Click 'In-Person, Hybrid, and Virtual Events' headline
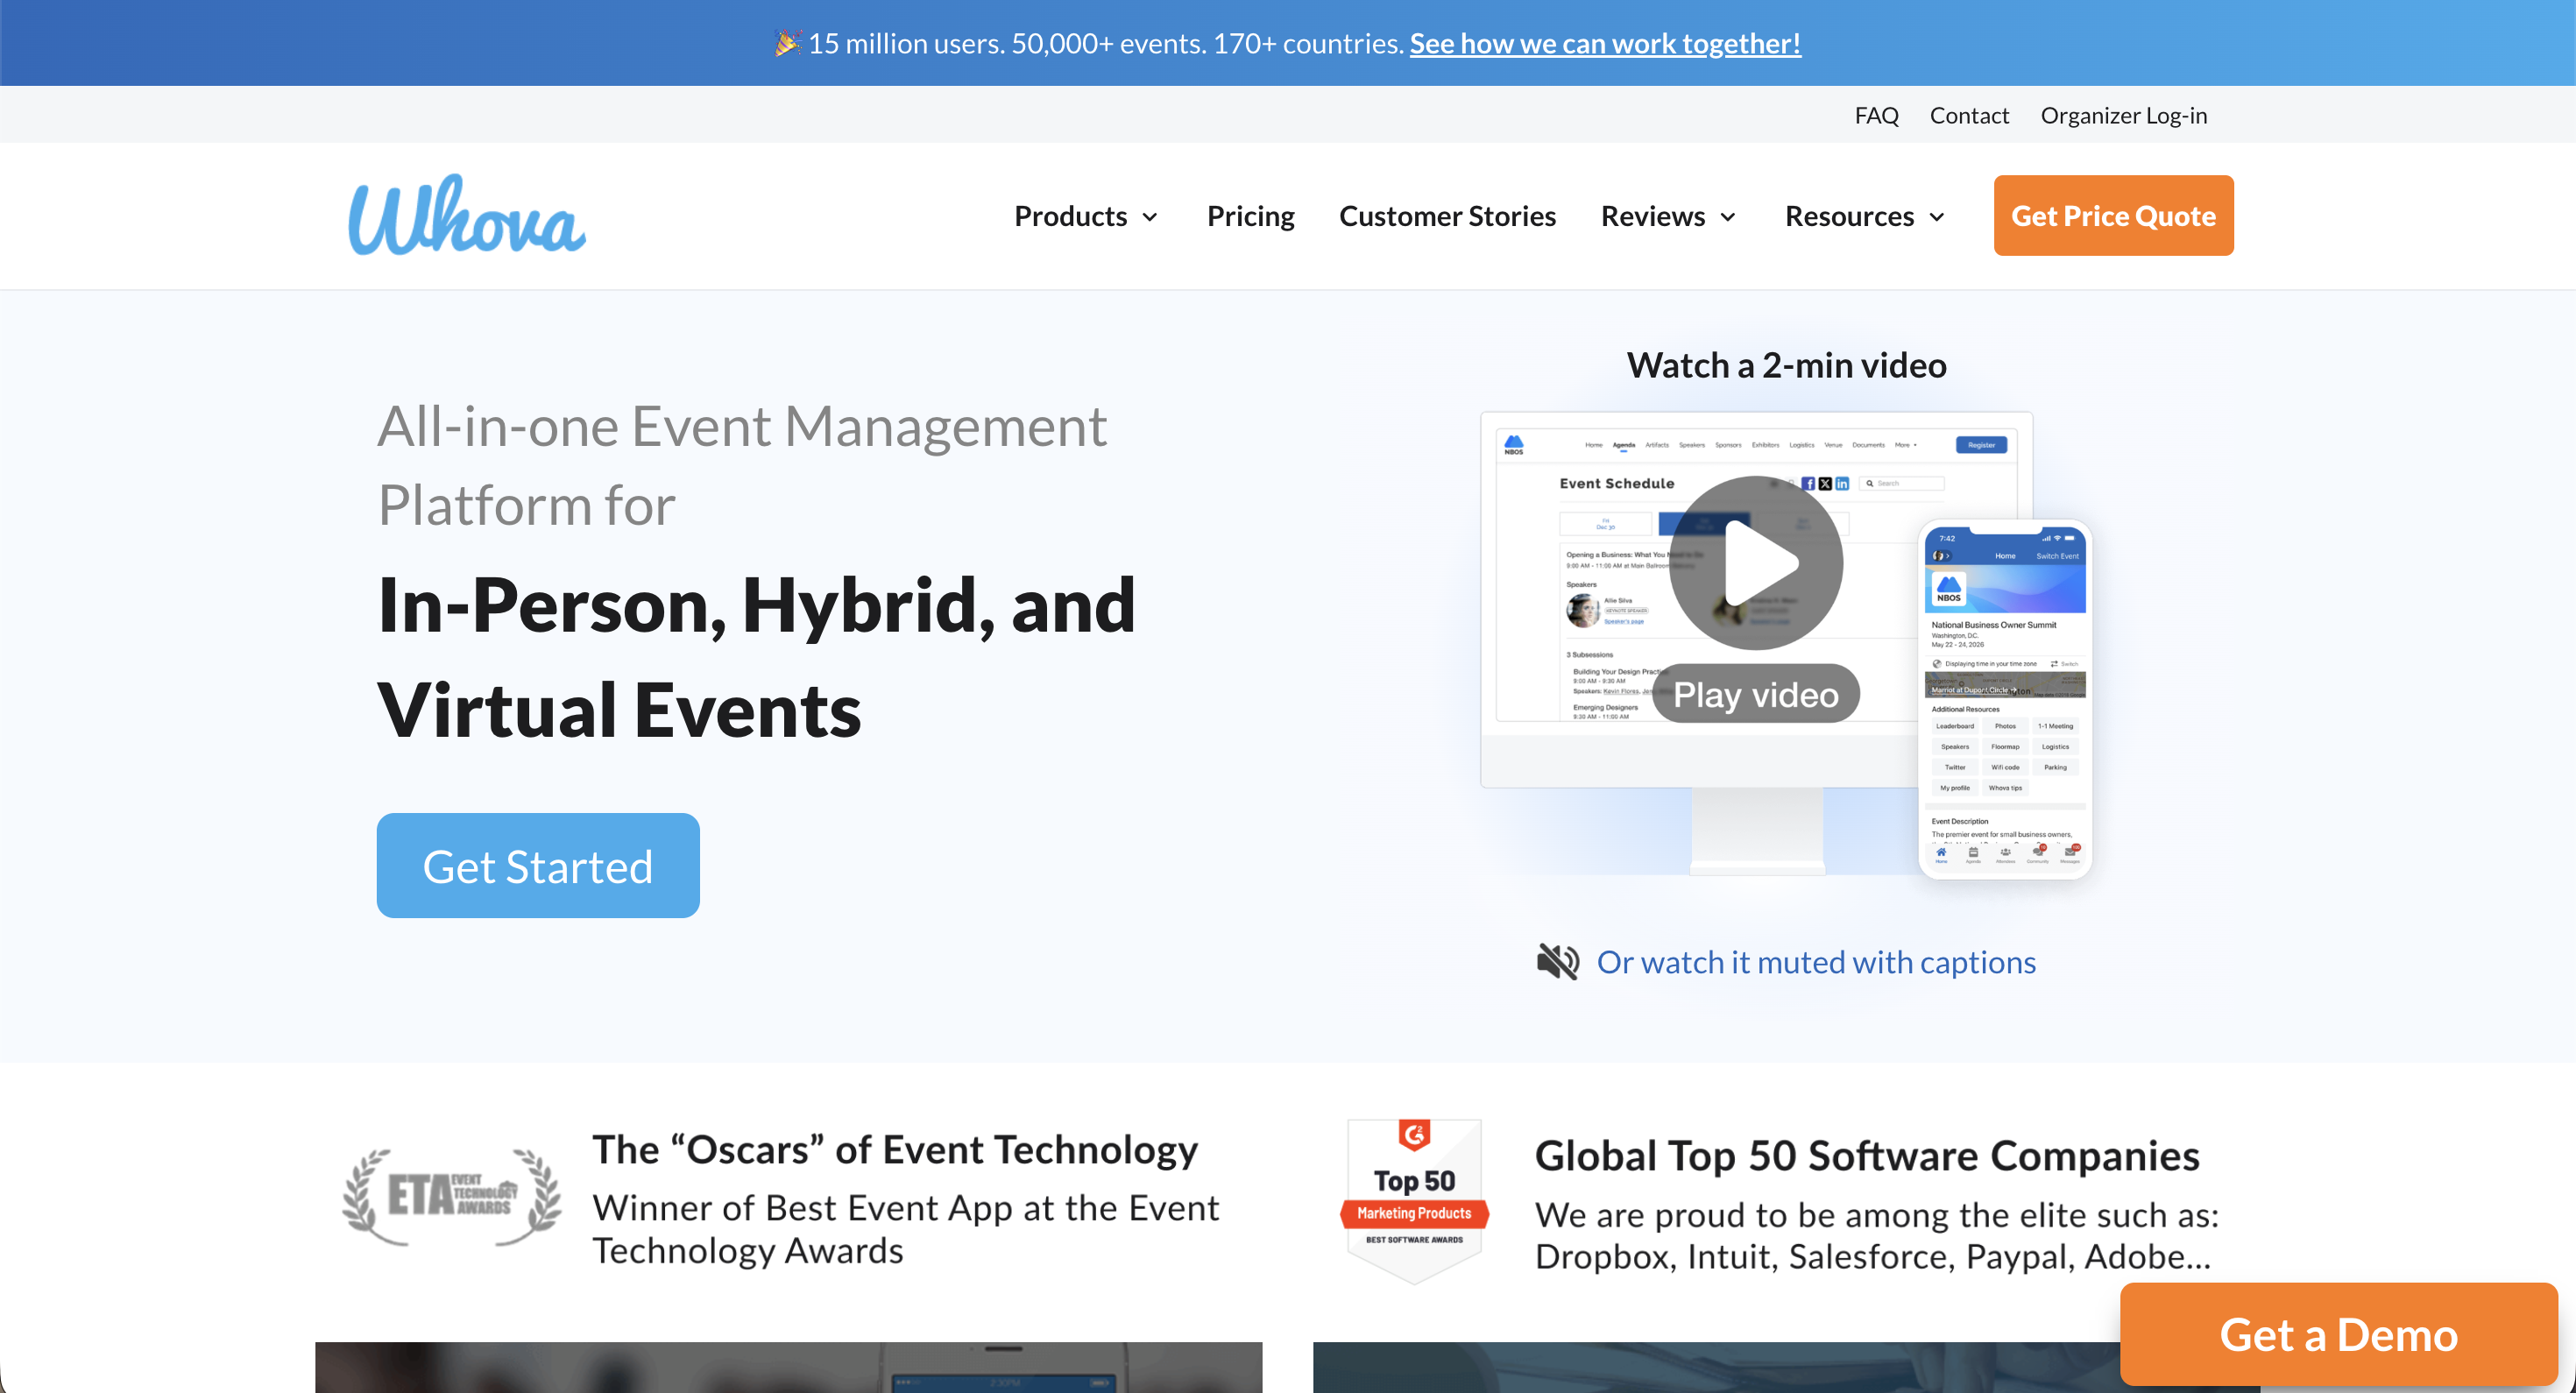 pyautogui.click(x=757, y=657)
